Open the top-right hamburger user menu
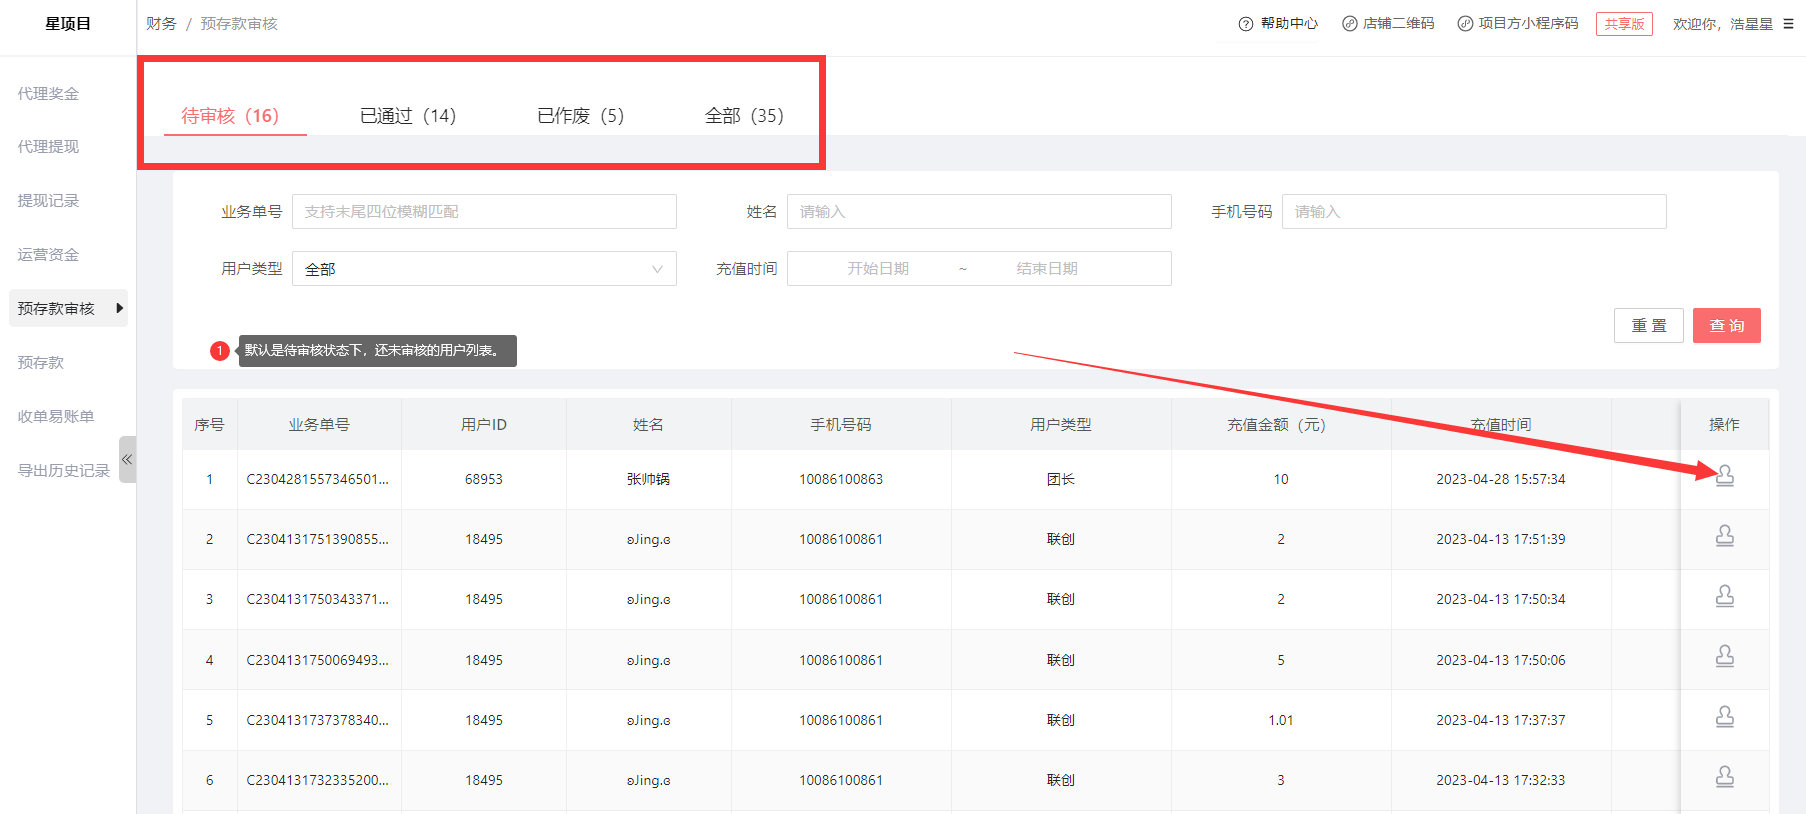1806x814 pixels. point(1788,24)
